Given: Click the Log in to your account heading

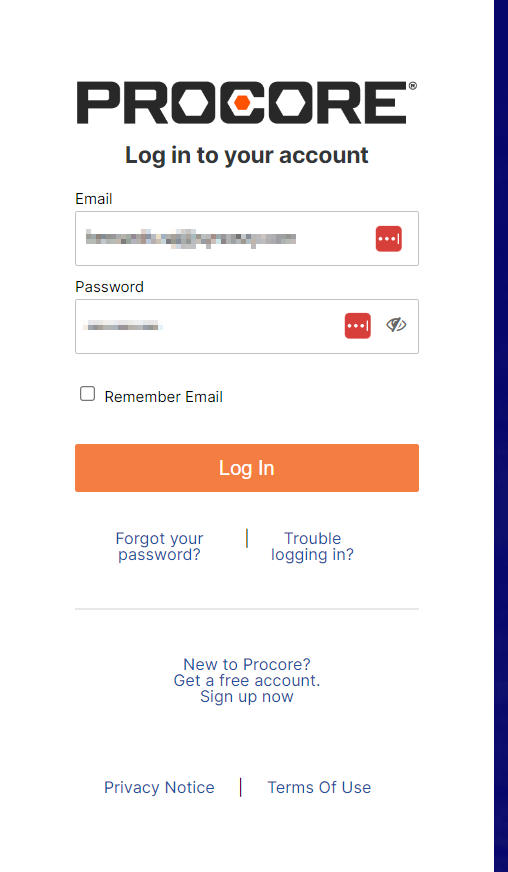Looking at the screenshot, I should coord(246,155).
